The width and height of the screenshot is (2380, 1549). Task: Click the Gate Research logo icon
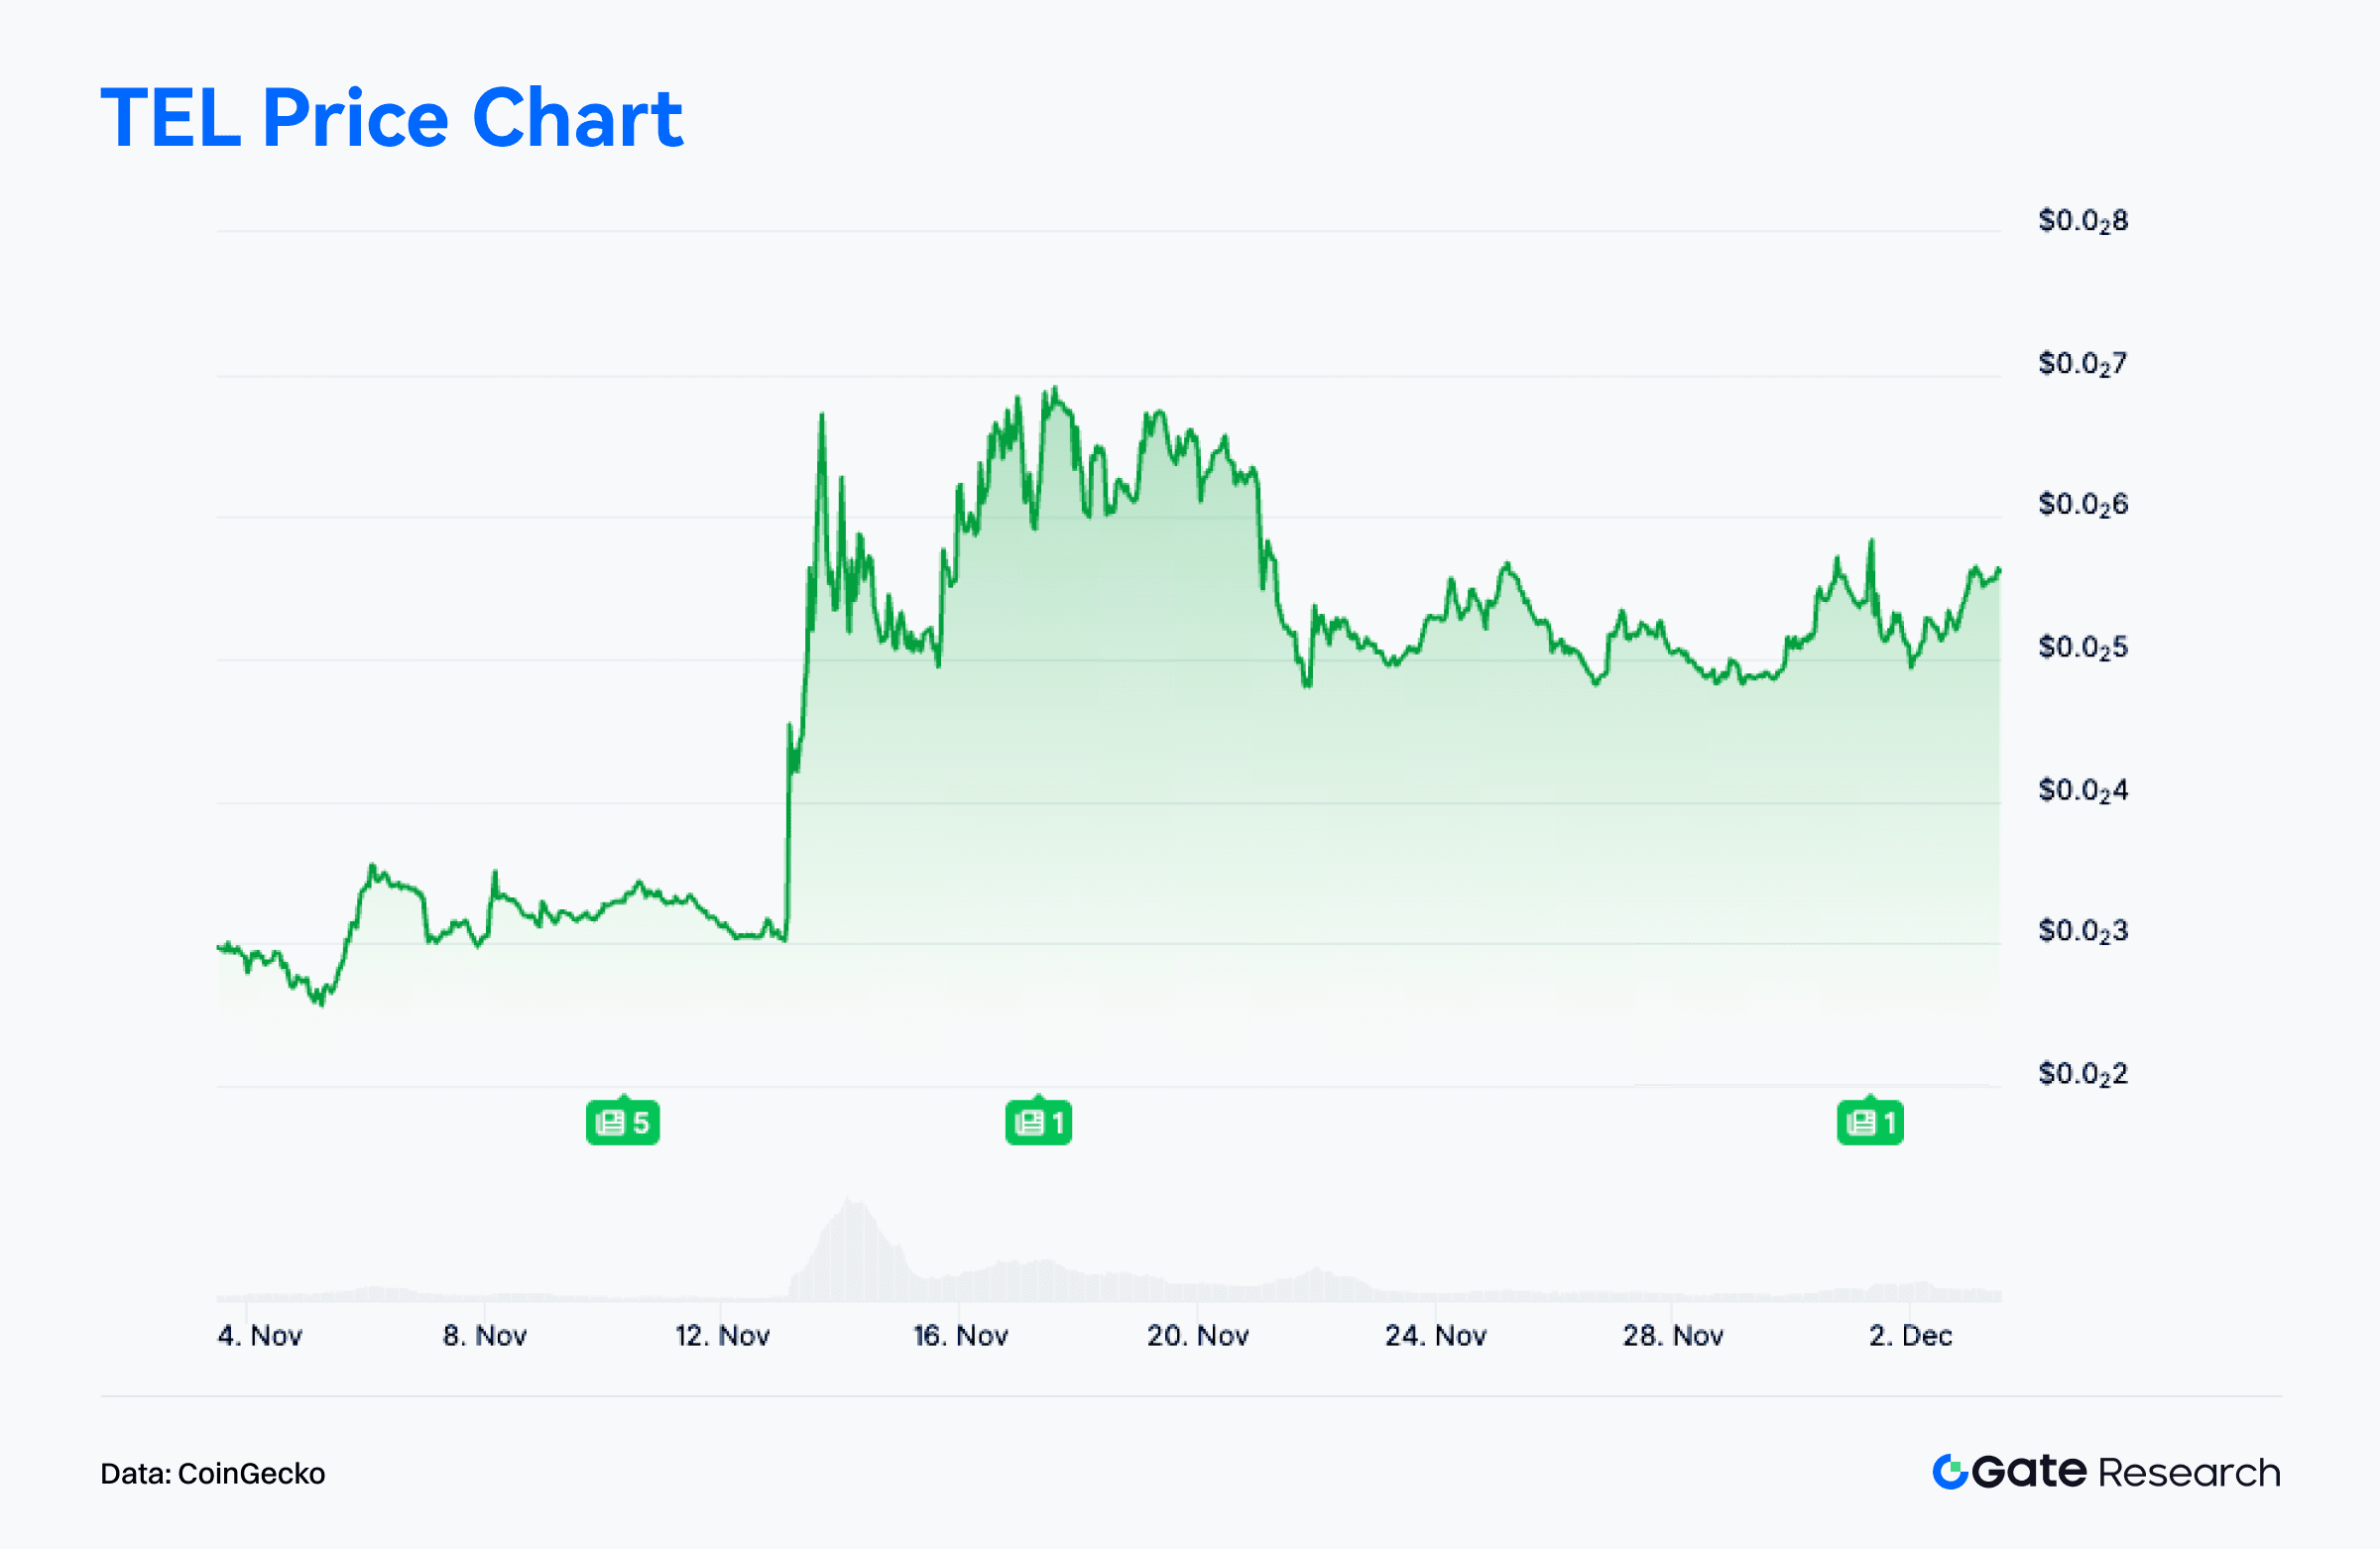[x=1949, y=1471]
